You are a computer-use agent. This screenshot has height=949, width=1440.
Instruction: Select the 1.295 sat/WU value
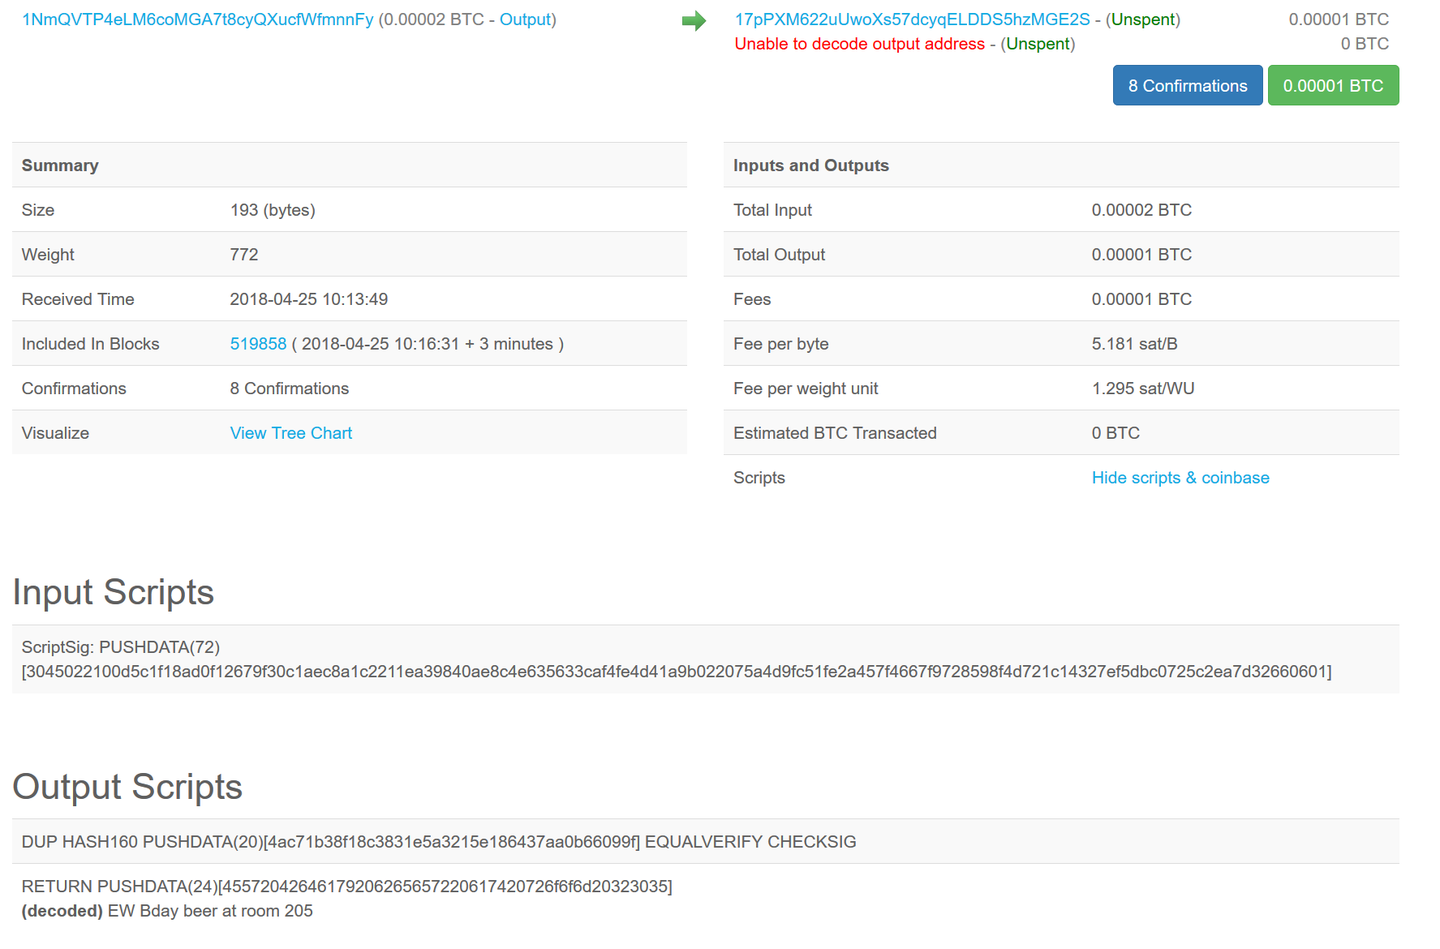(x=1143, y=389)
